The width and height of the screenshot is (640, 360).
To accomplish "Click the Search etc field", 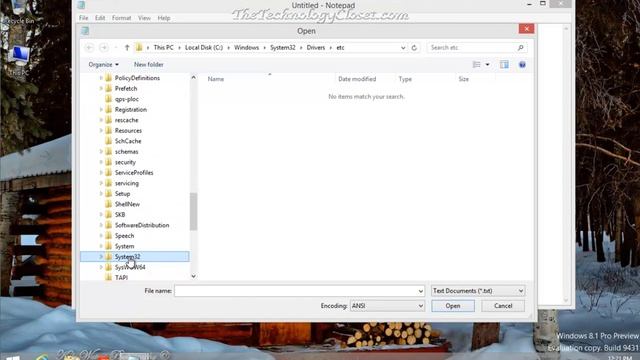I will click(x=471, y=48).
